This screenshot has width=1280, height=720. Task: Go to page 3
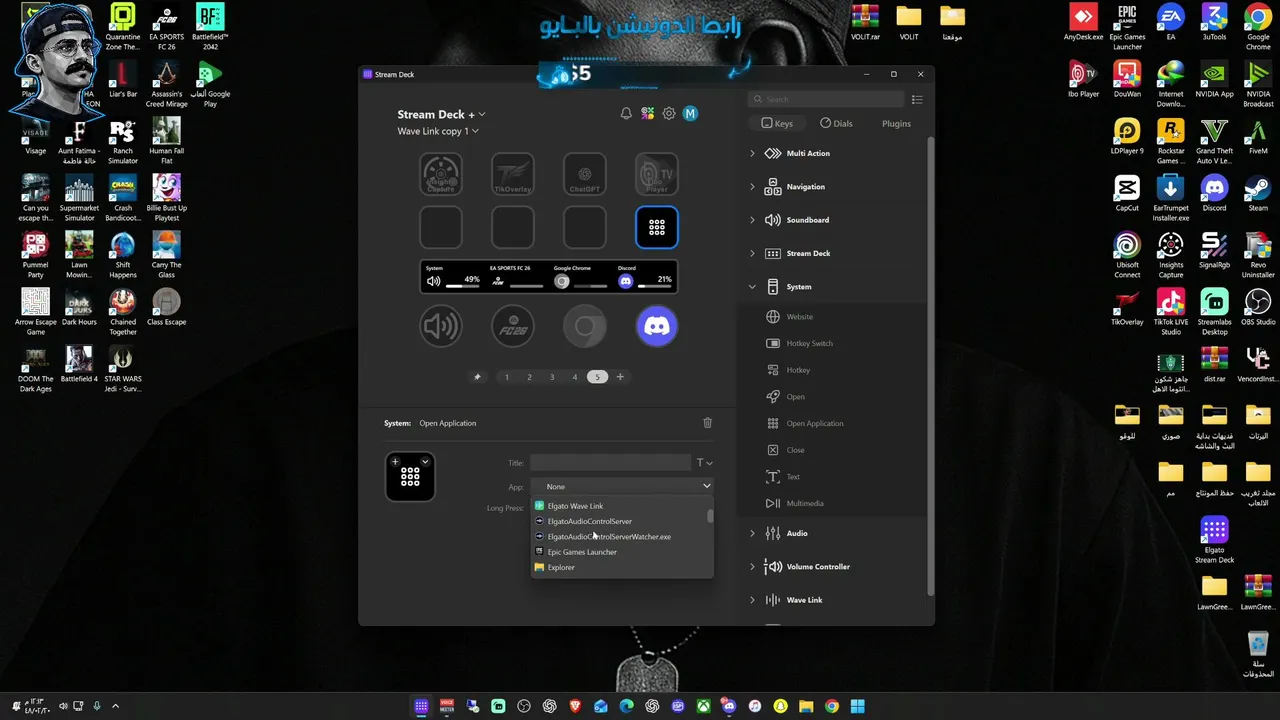click(552, 377)
